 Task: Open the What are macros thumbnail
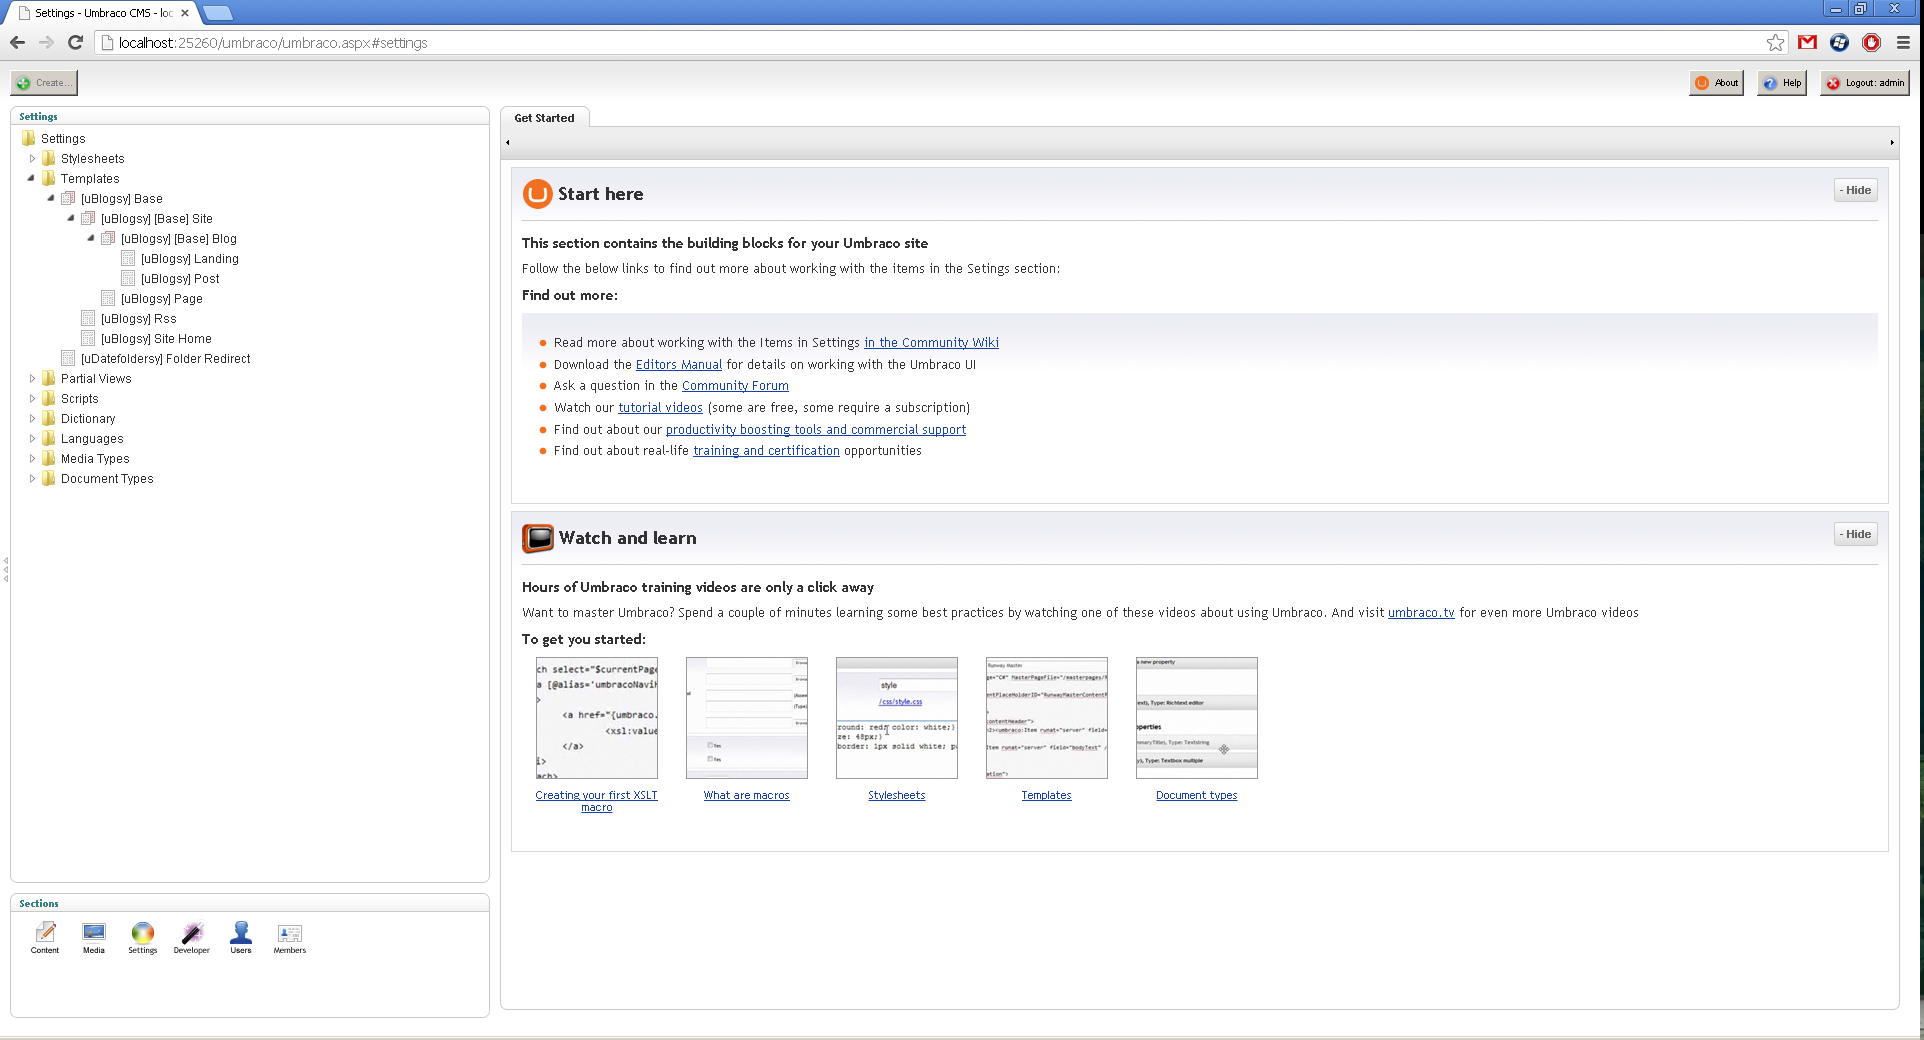coord(747,718)
